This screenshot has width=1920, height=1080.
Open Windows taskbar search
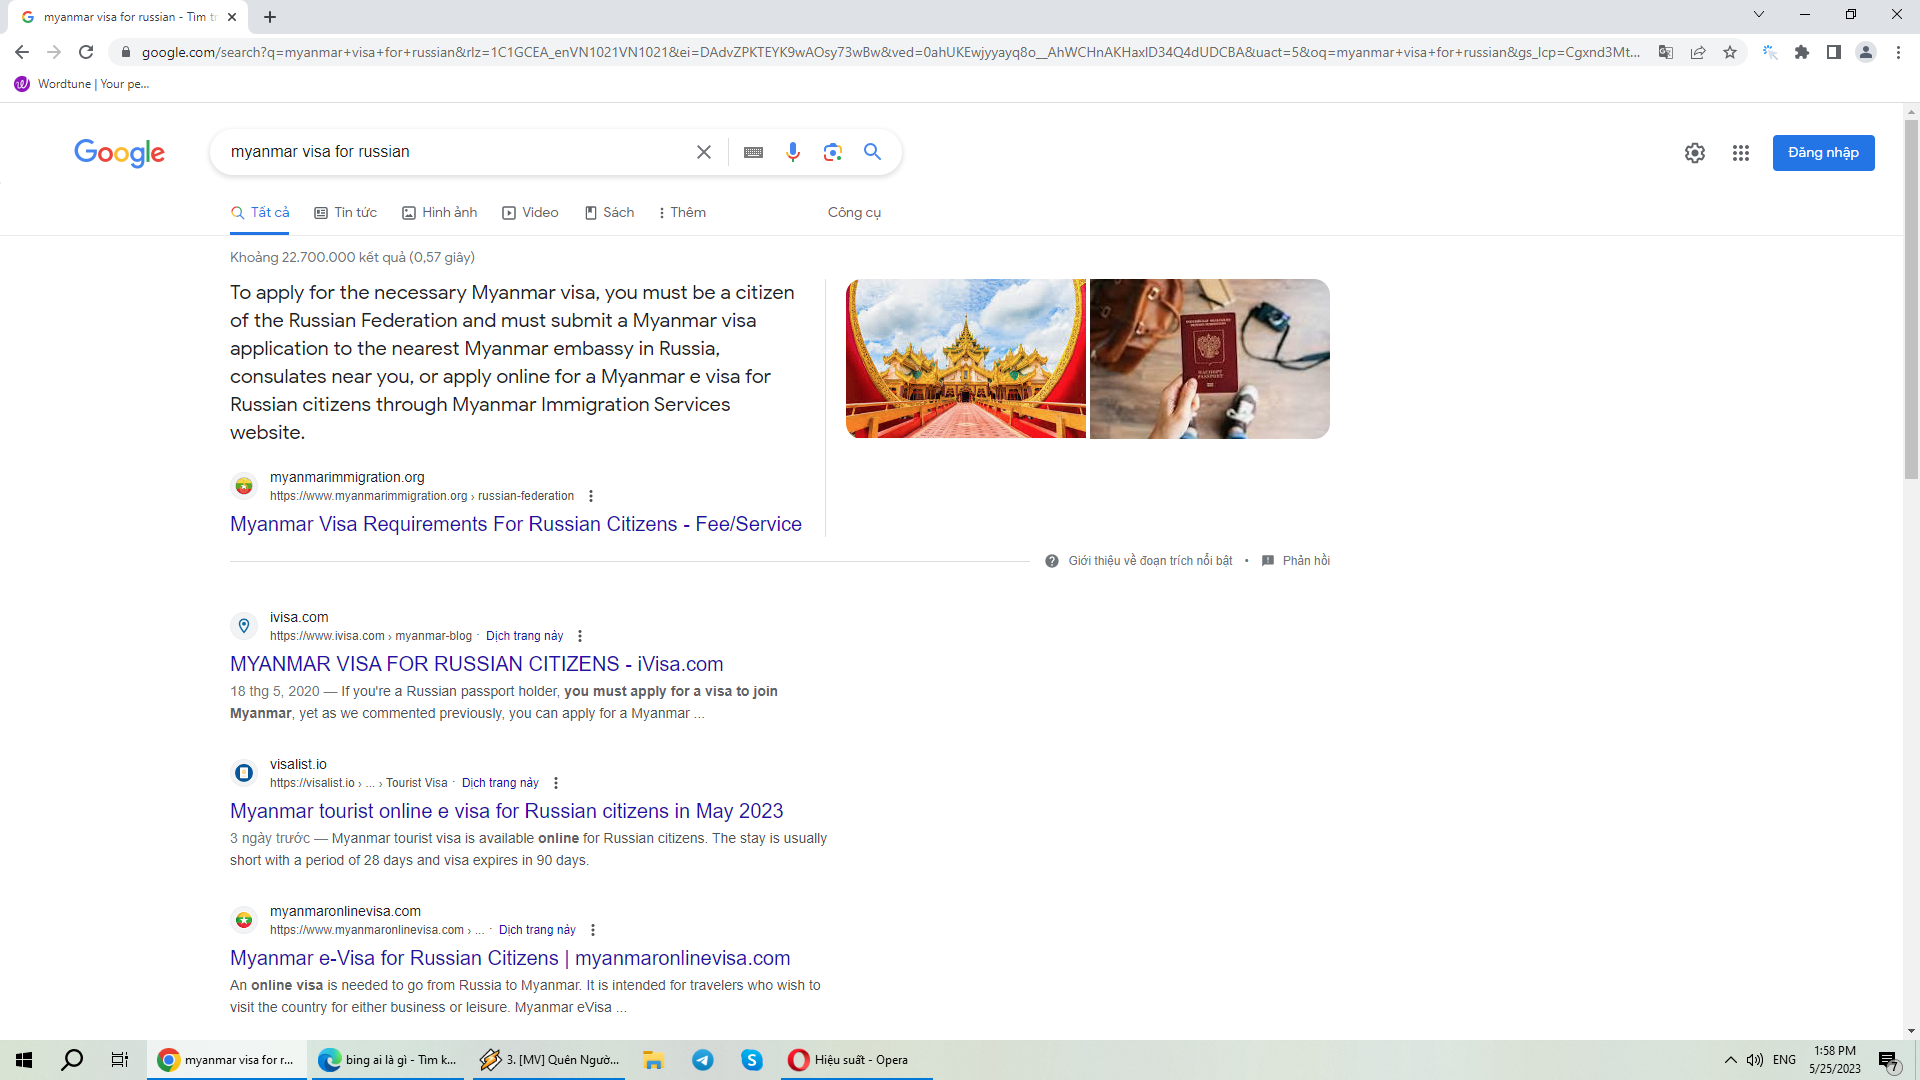[72, 1060]
